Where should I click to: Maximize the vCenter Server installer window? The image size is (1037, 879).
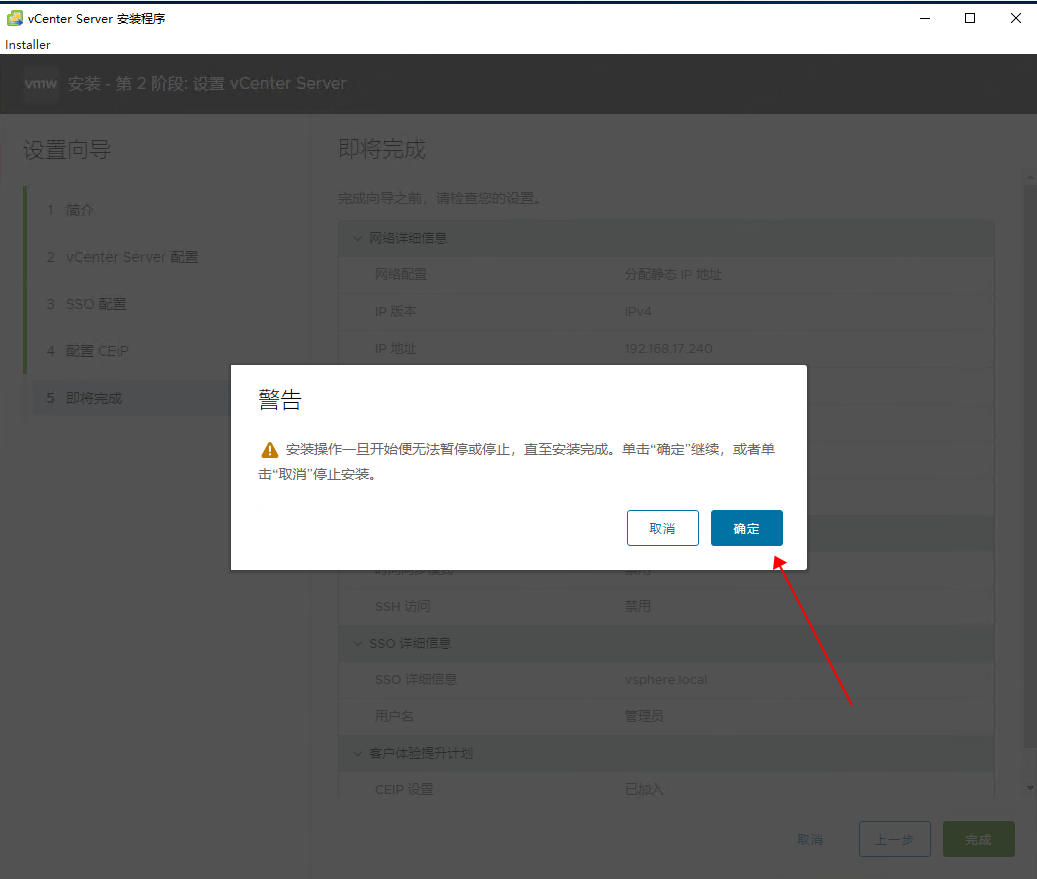tap(970, 19)
